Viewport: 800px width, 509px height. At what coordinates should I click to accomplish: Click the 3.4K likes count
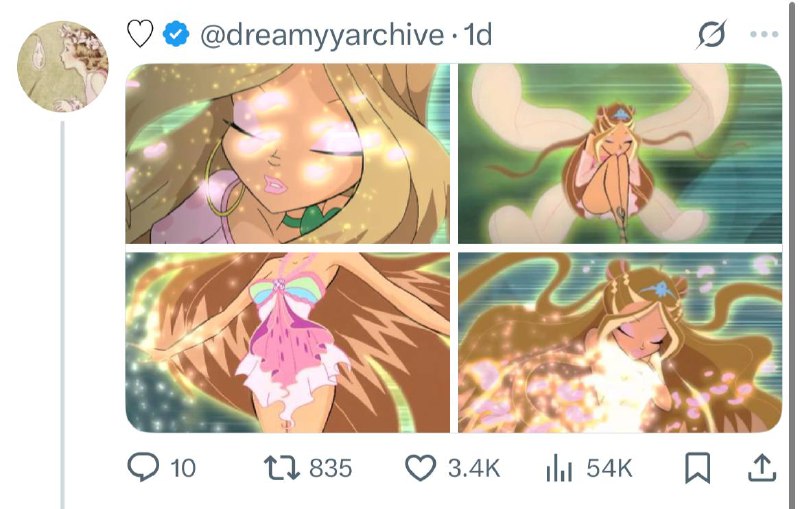474,468
